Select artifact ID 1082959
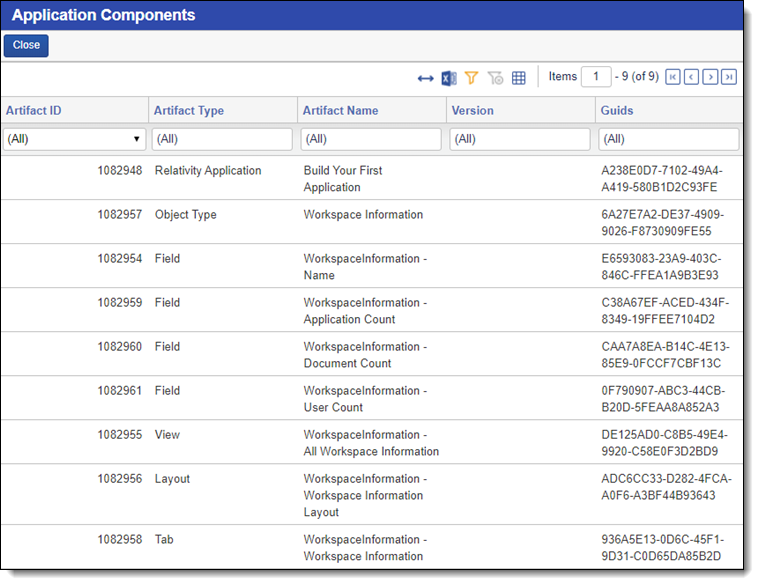 pyautogui.click(x=120, y=303)
